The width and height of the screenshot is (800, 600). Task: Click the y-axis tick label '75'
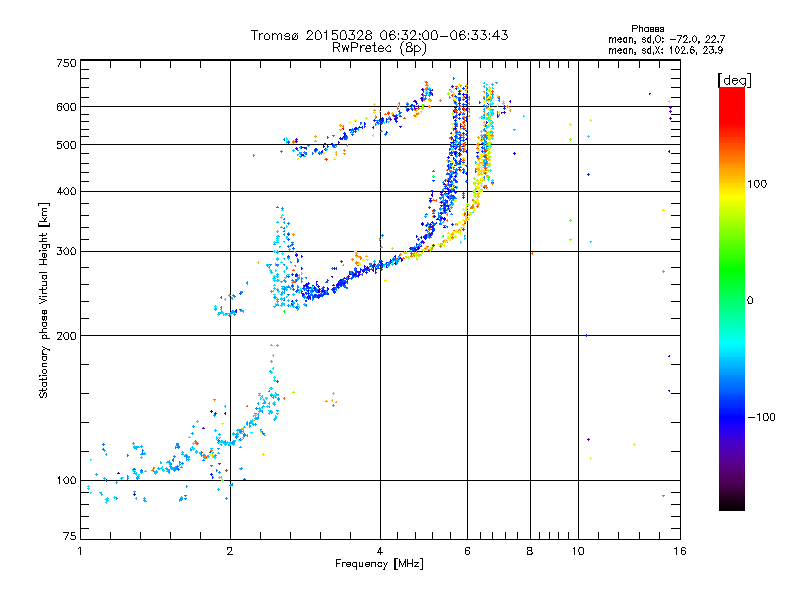[70, 536]
